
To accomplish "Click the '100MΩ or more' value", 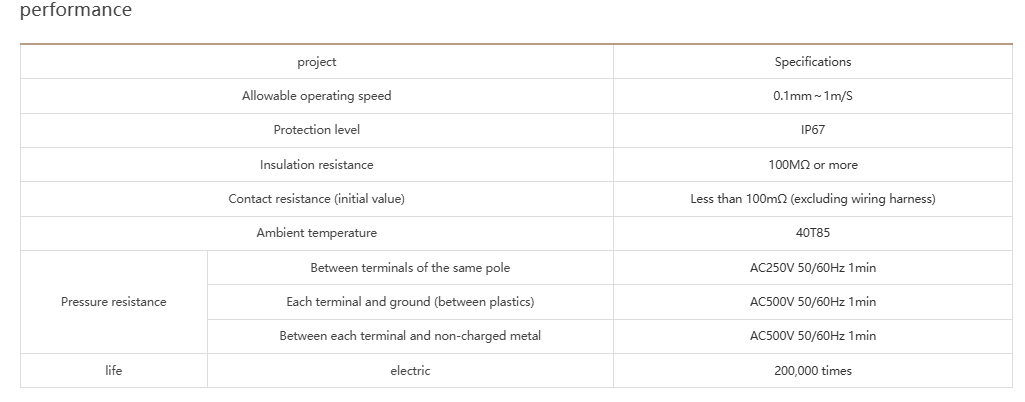I will click(812, 165).
